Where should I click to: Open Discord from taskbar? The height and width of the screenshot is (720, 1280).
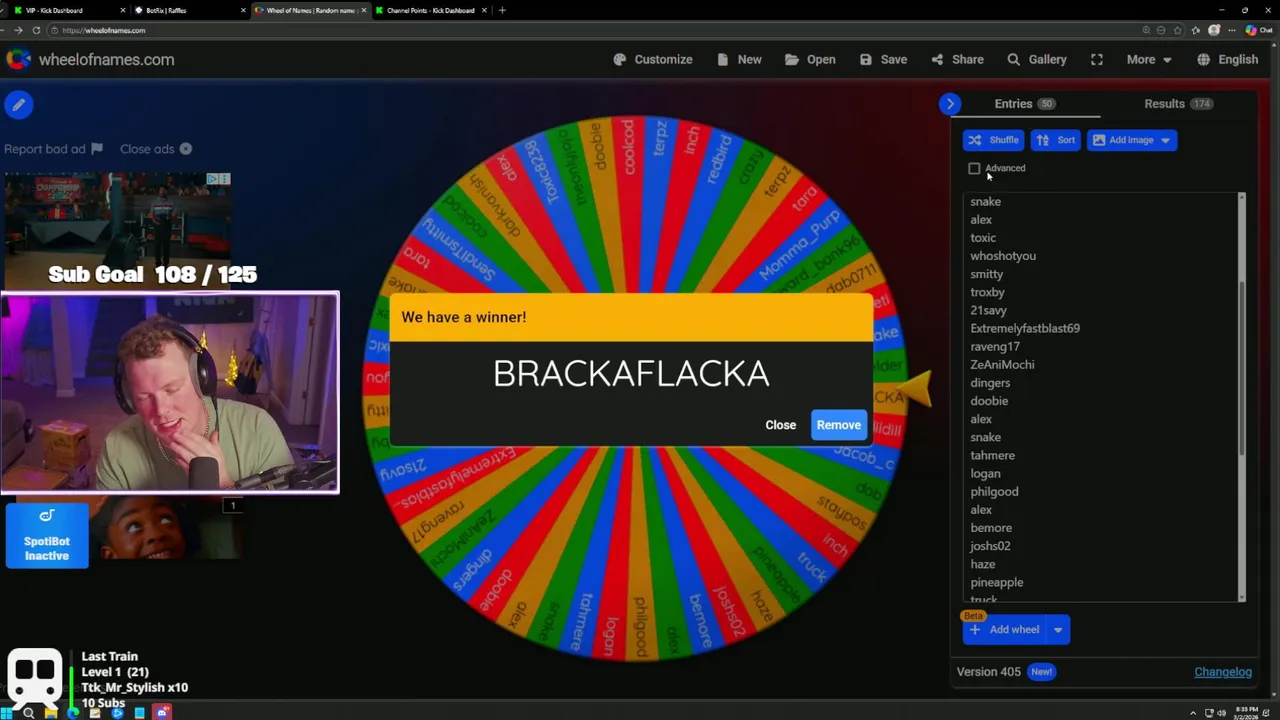point(162,713)
